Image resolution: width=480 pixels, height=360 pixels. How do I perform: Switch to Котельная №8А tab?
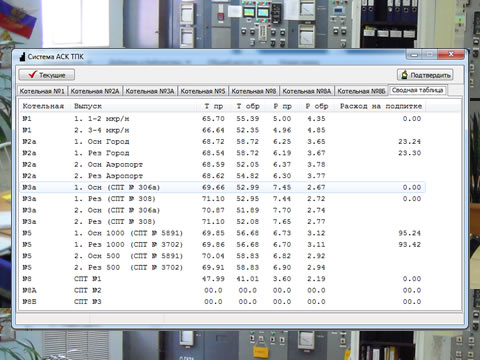click(x=307, y=91)
